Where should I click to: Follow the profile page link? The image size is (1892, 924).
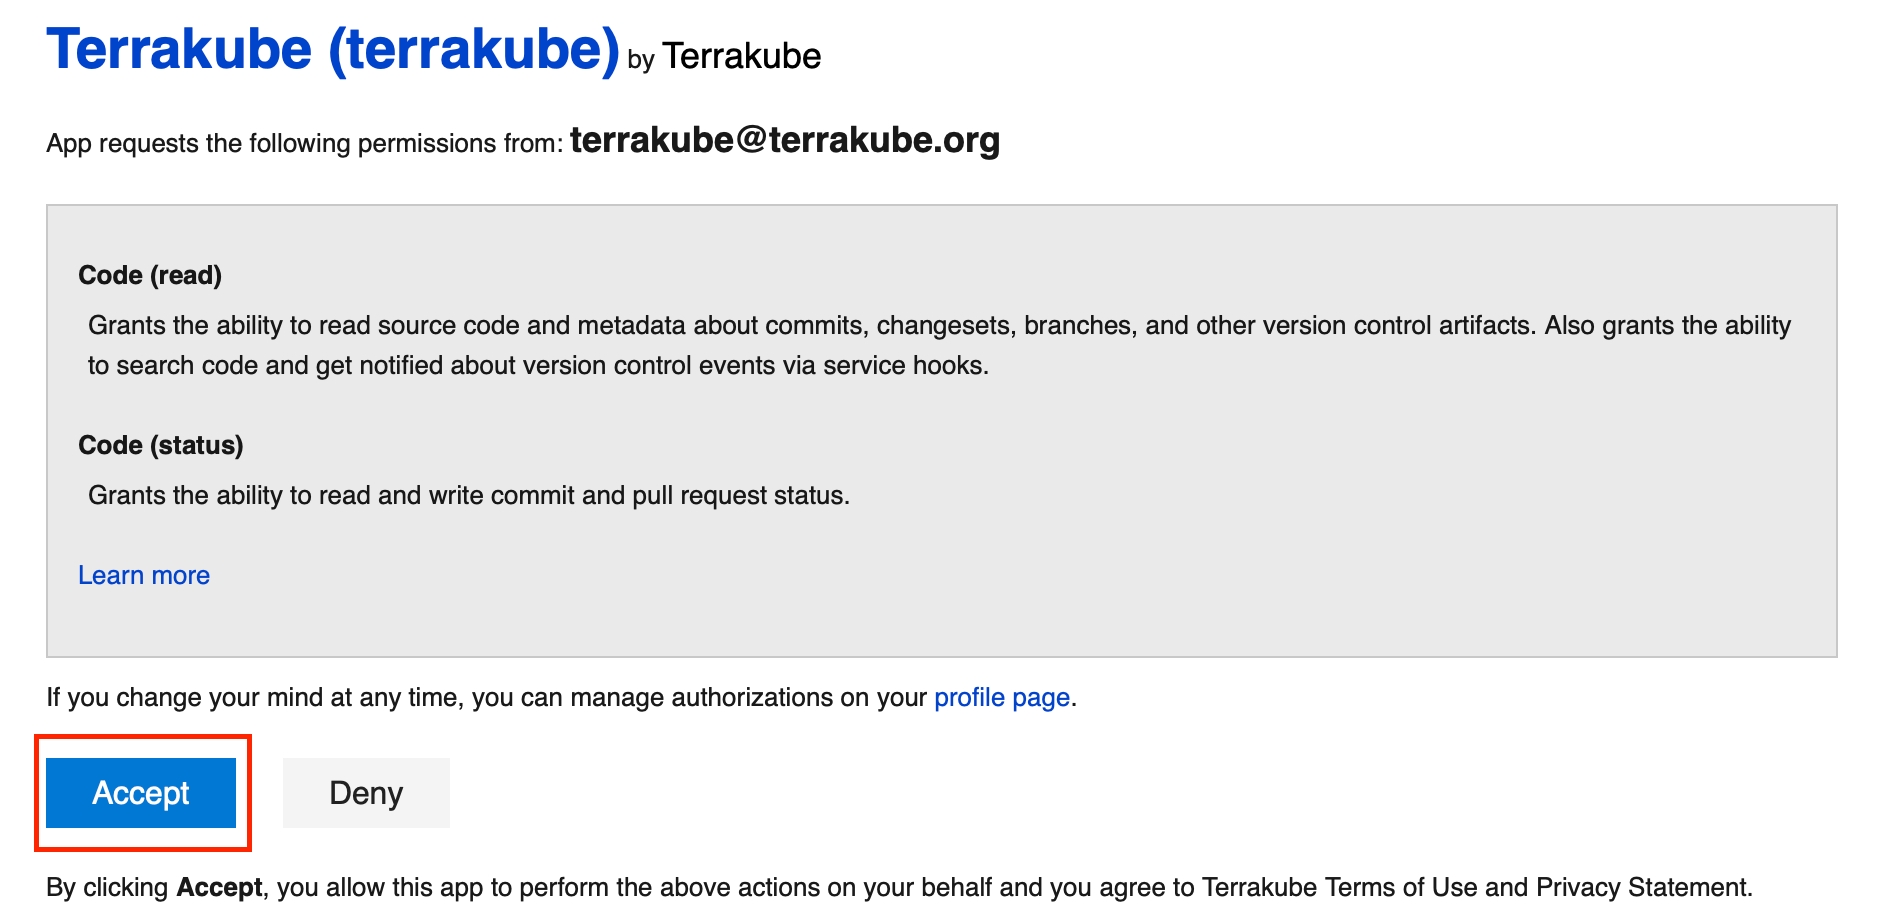(x=1002, y=697)
